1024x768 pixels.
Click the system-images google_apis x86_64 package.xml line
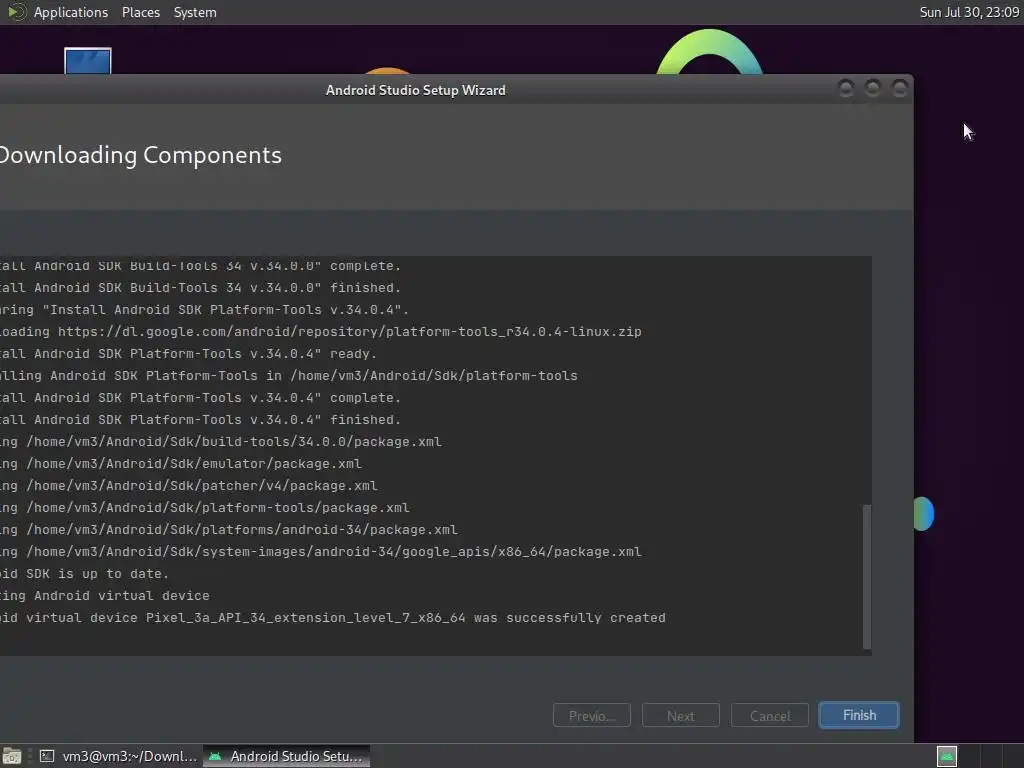click(321, 552)
